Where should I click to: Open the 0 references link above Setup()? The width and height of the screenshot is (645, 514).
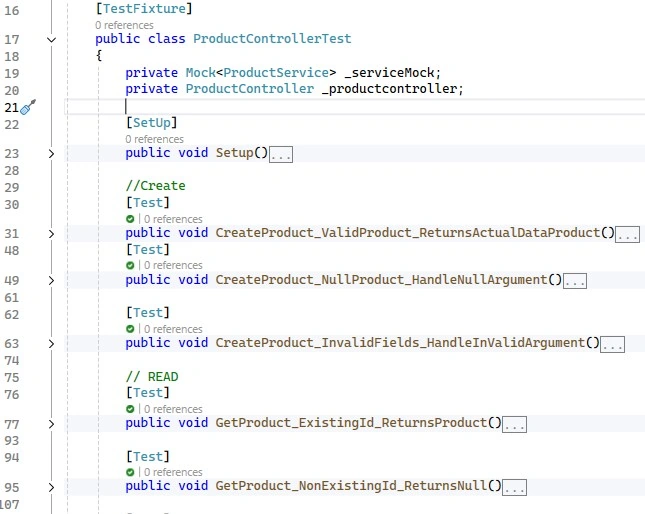click(155, 139)
